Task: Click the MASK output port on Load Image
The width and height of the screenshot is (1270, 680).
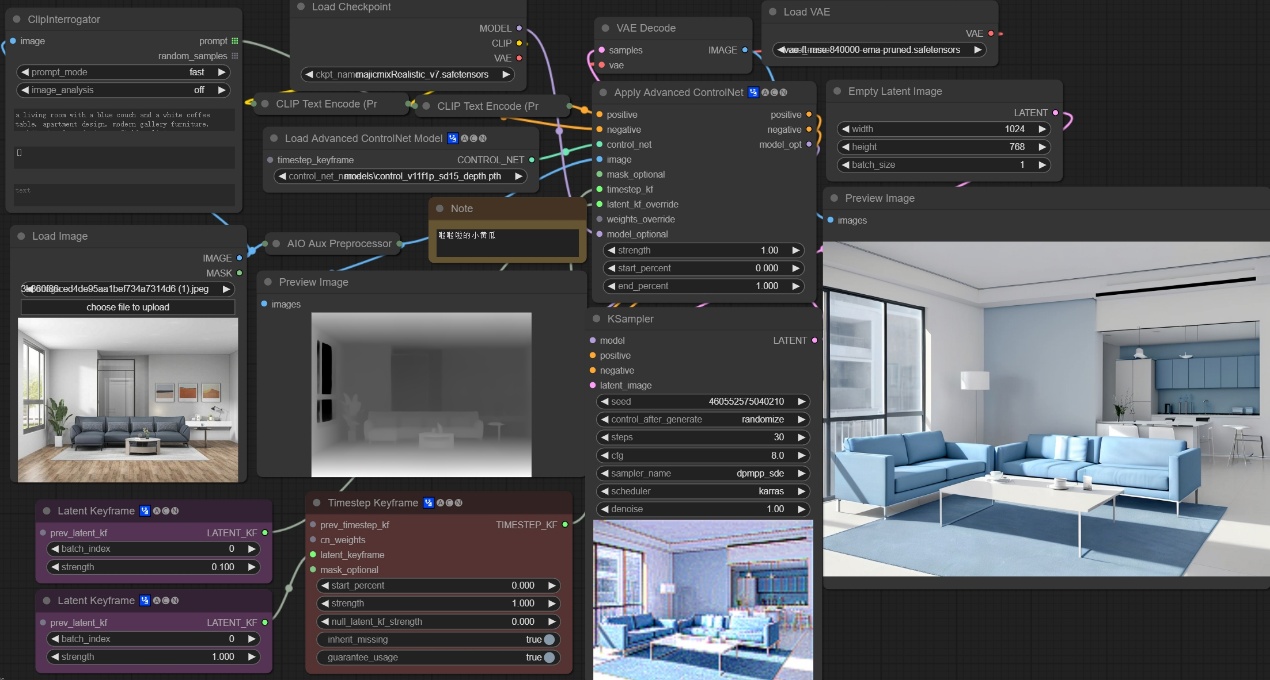Action: 239,273
